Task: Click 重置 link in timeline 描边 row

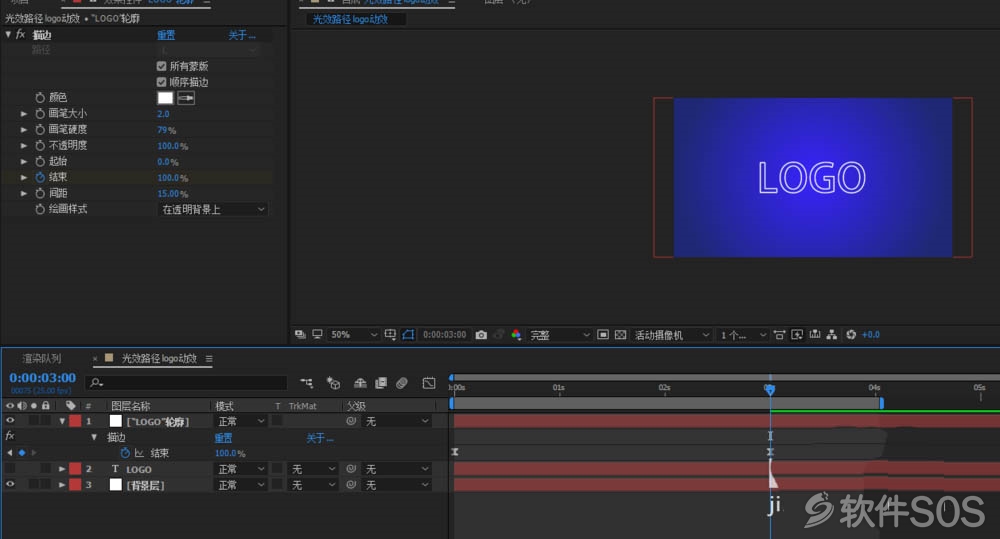Action: pyautogui.click(x=223, y=438)
